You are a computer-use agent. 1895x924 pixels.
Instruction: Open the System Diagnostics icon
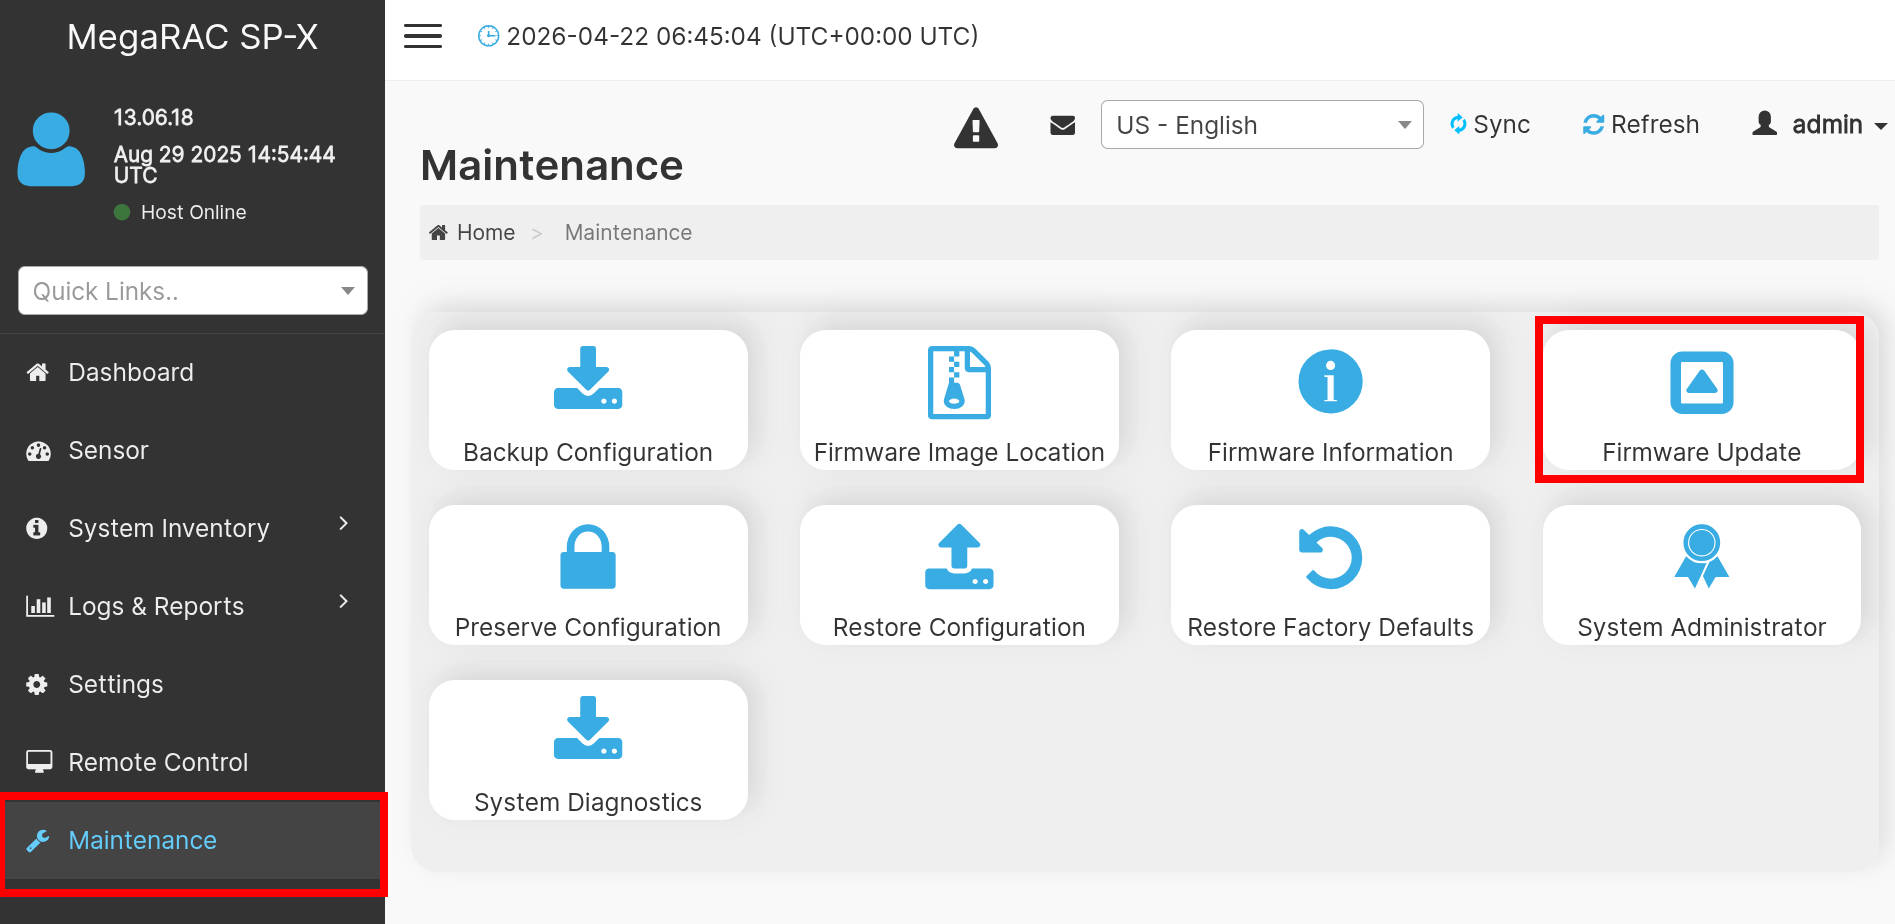tap(588, 727)
